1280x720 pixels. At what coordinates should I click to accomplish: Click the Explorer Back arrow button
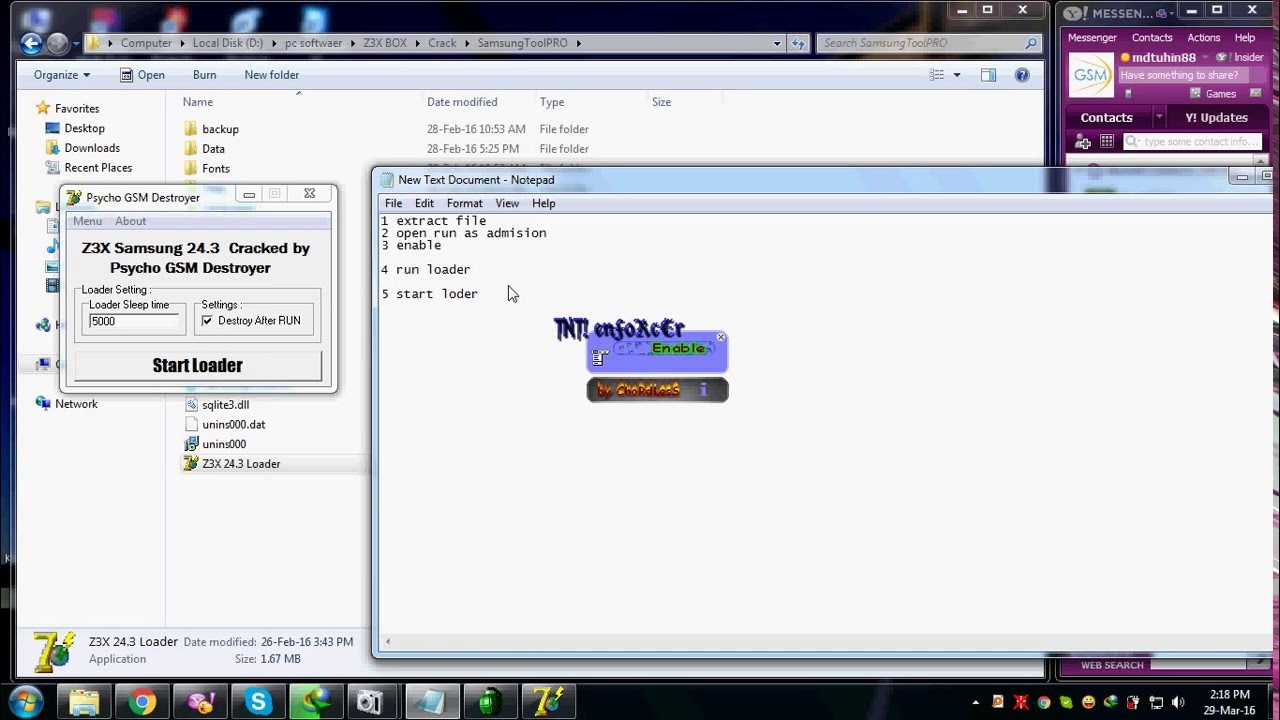(31, 43)
